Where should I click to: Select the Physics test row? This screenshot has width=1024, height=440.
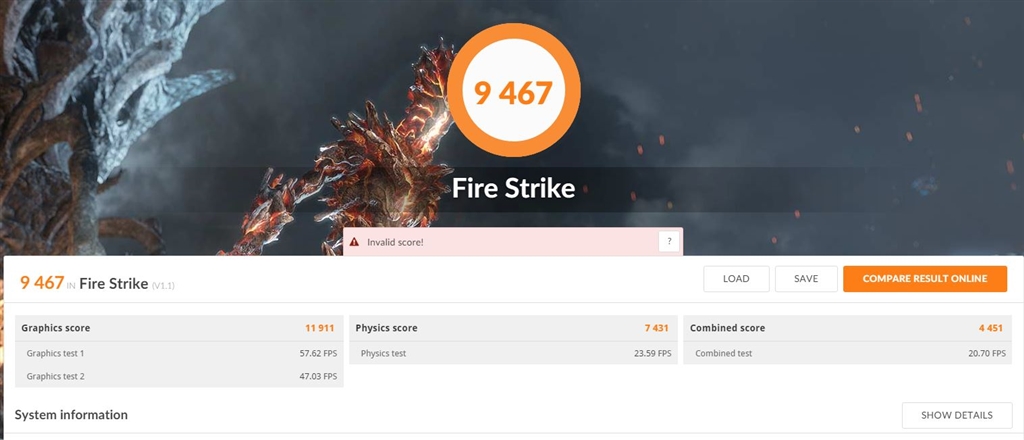(513, 353)
